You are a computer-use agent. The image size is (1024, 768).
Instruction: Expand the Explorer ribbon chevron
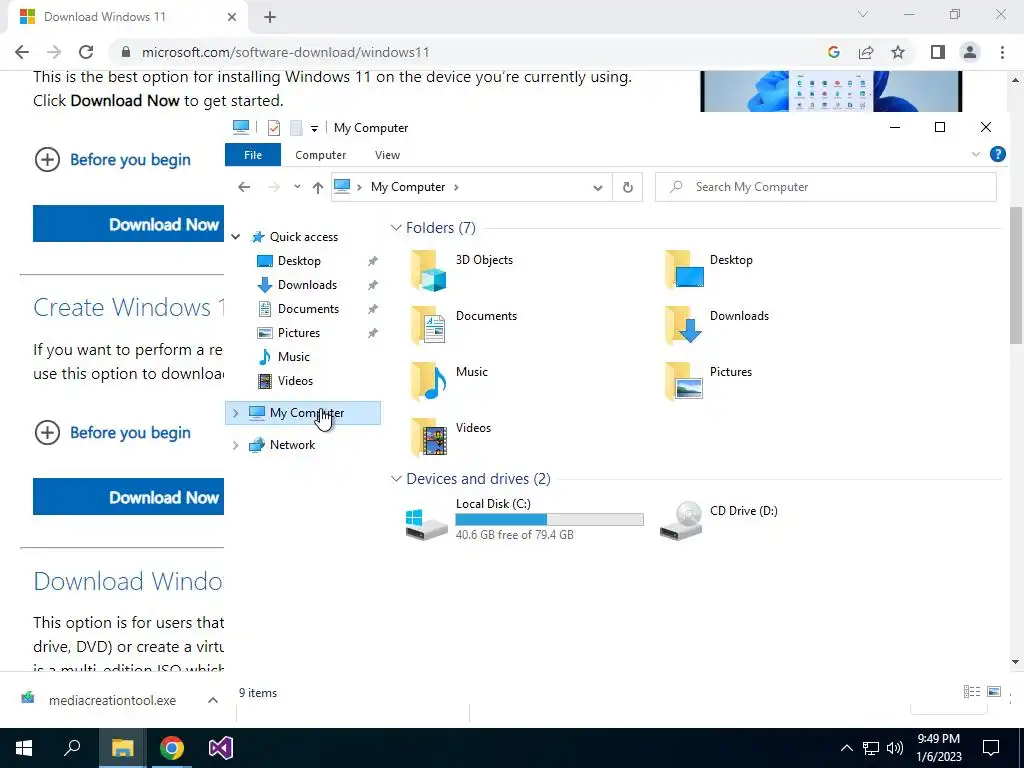pos(976,155)
